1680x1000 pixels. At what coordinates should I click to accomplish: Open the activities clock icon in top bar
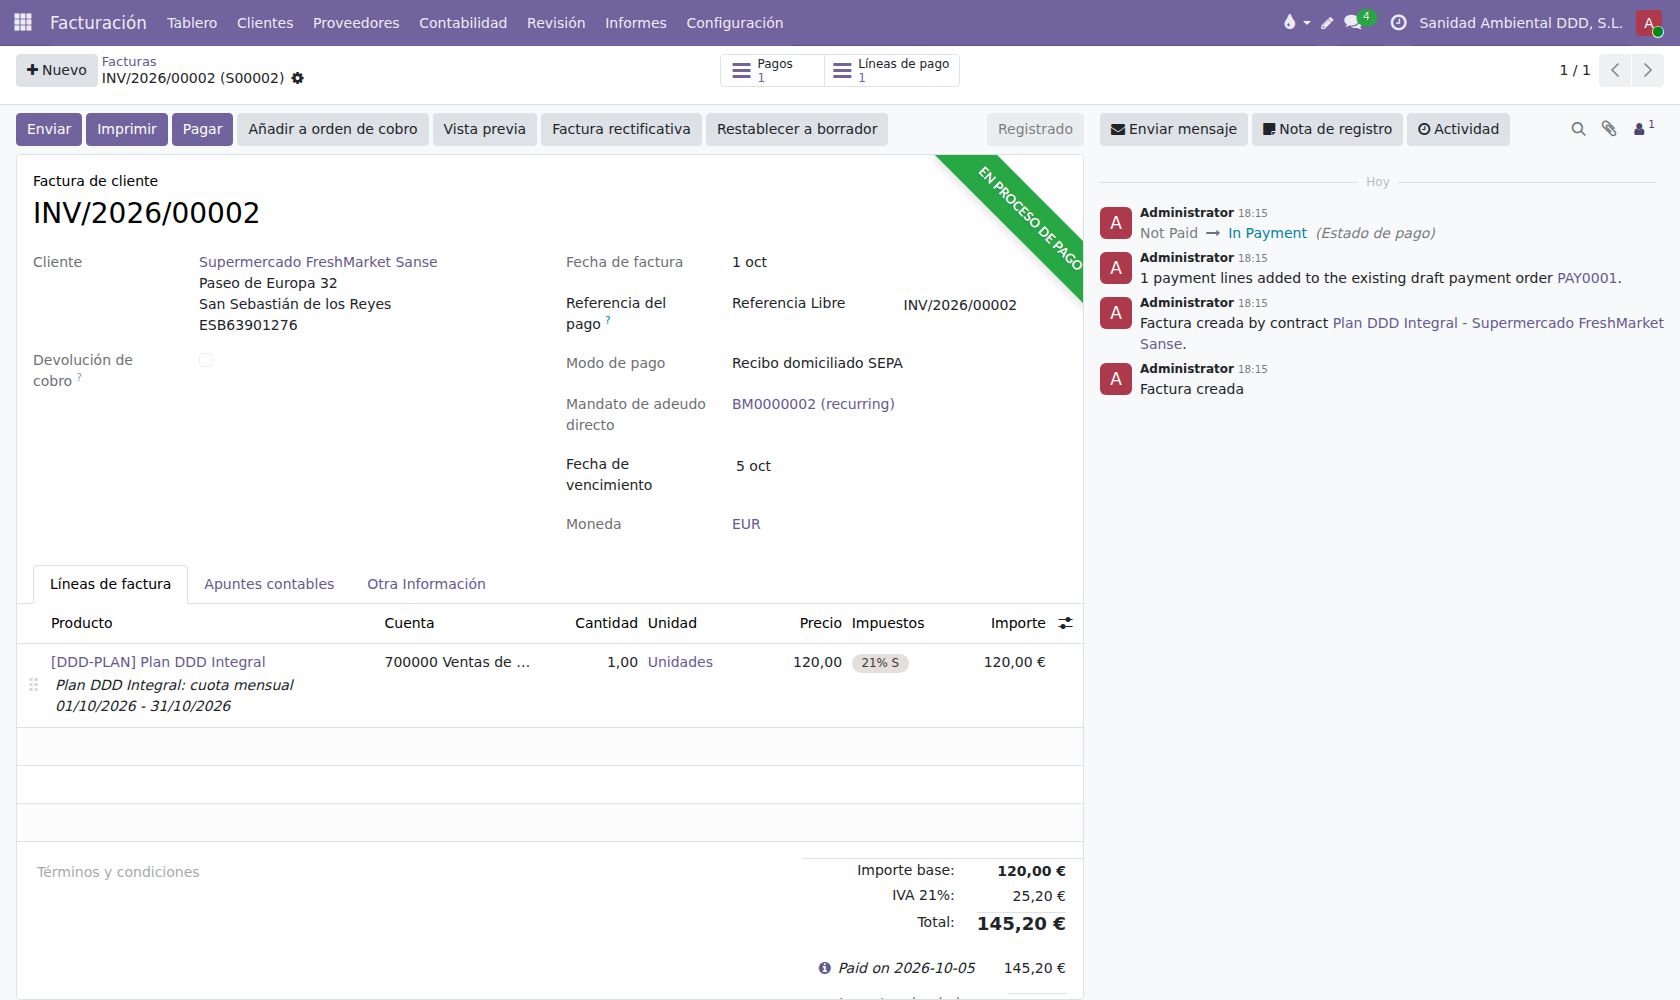1399,22
